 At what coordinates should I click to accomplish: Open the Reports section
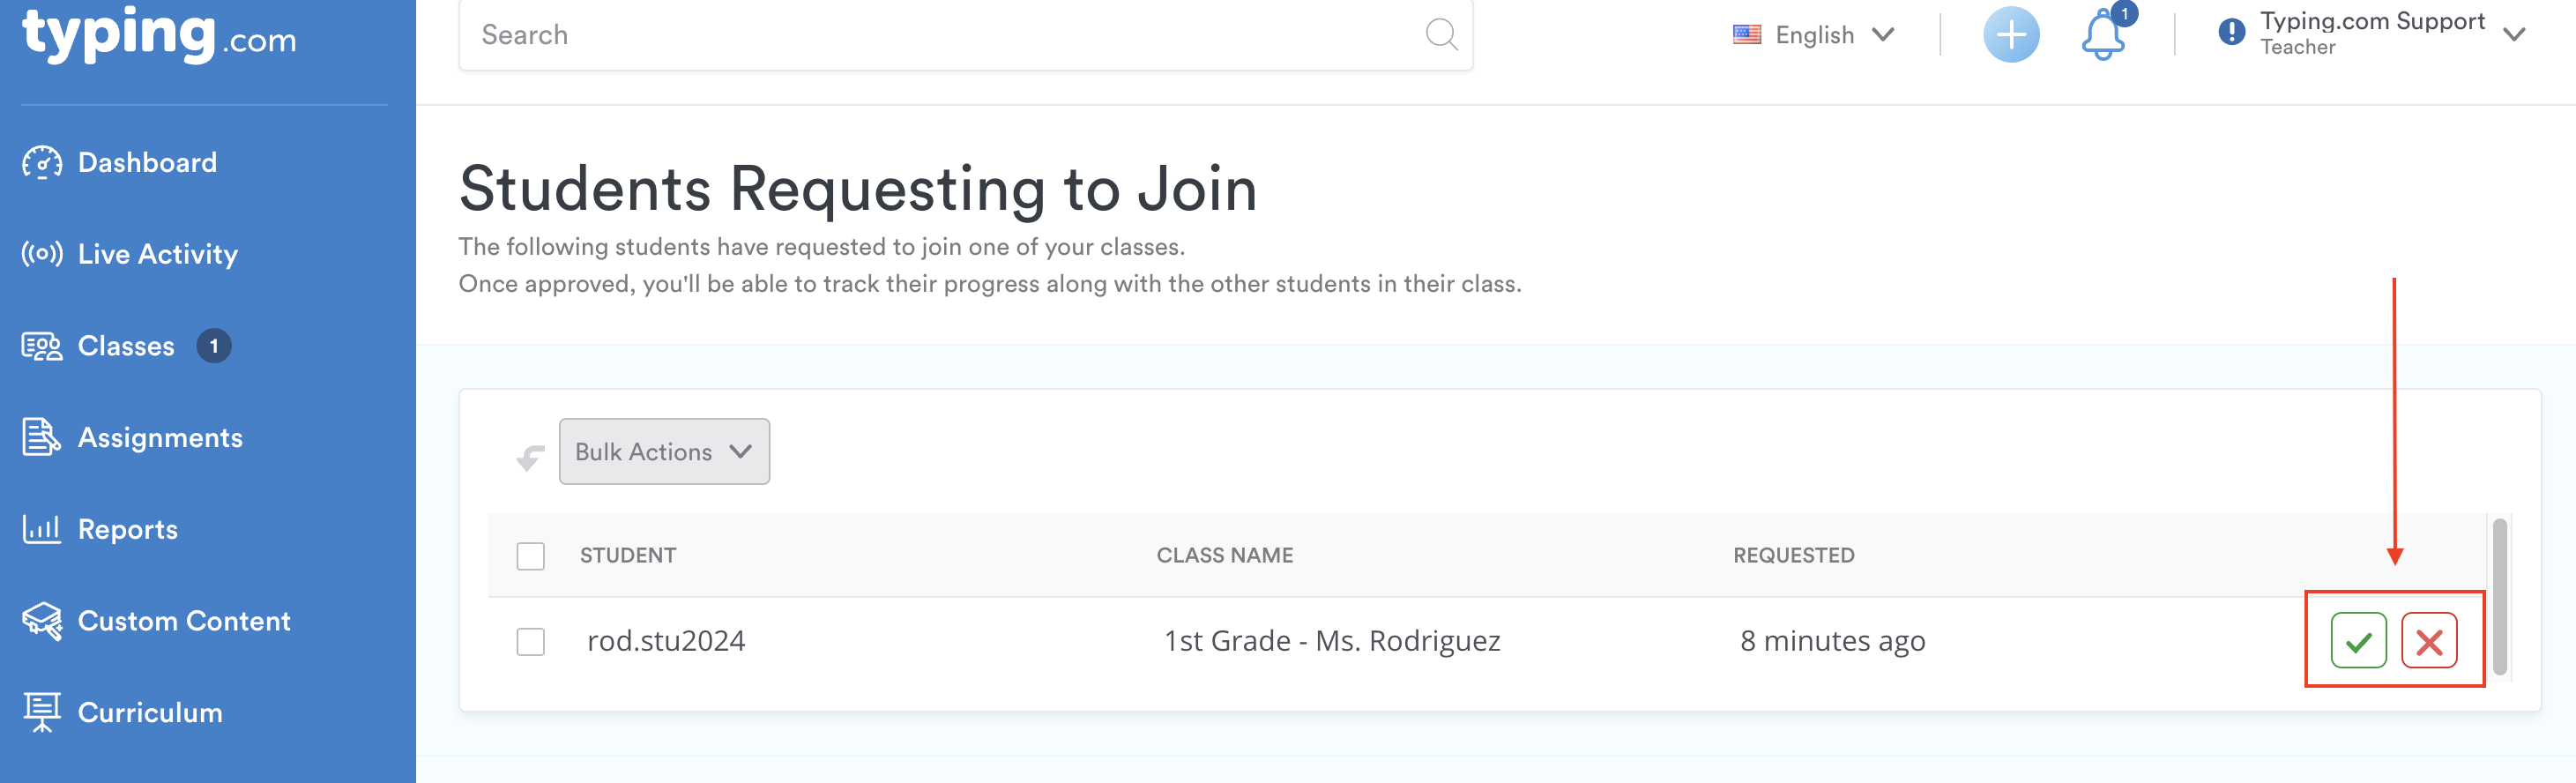pos(127,529)
